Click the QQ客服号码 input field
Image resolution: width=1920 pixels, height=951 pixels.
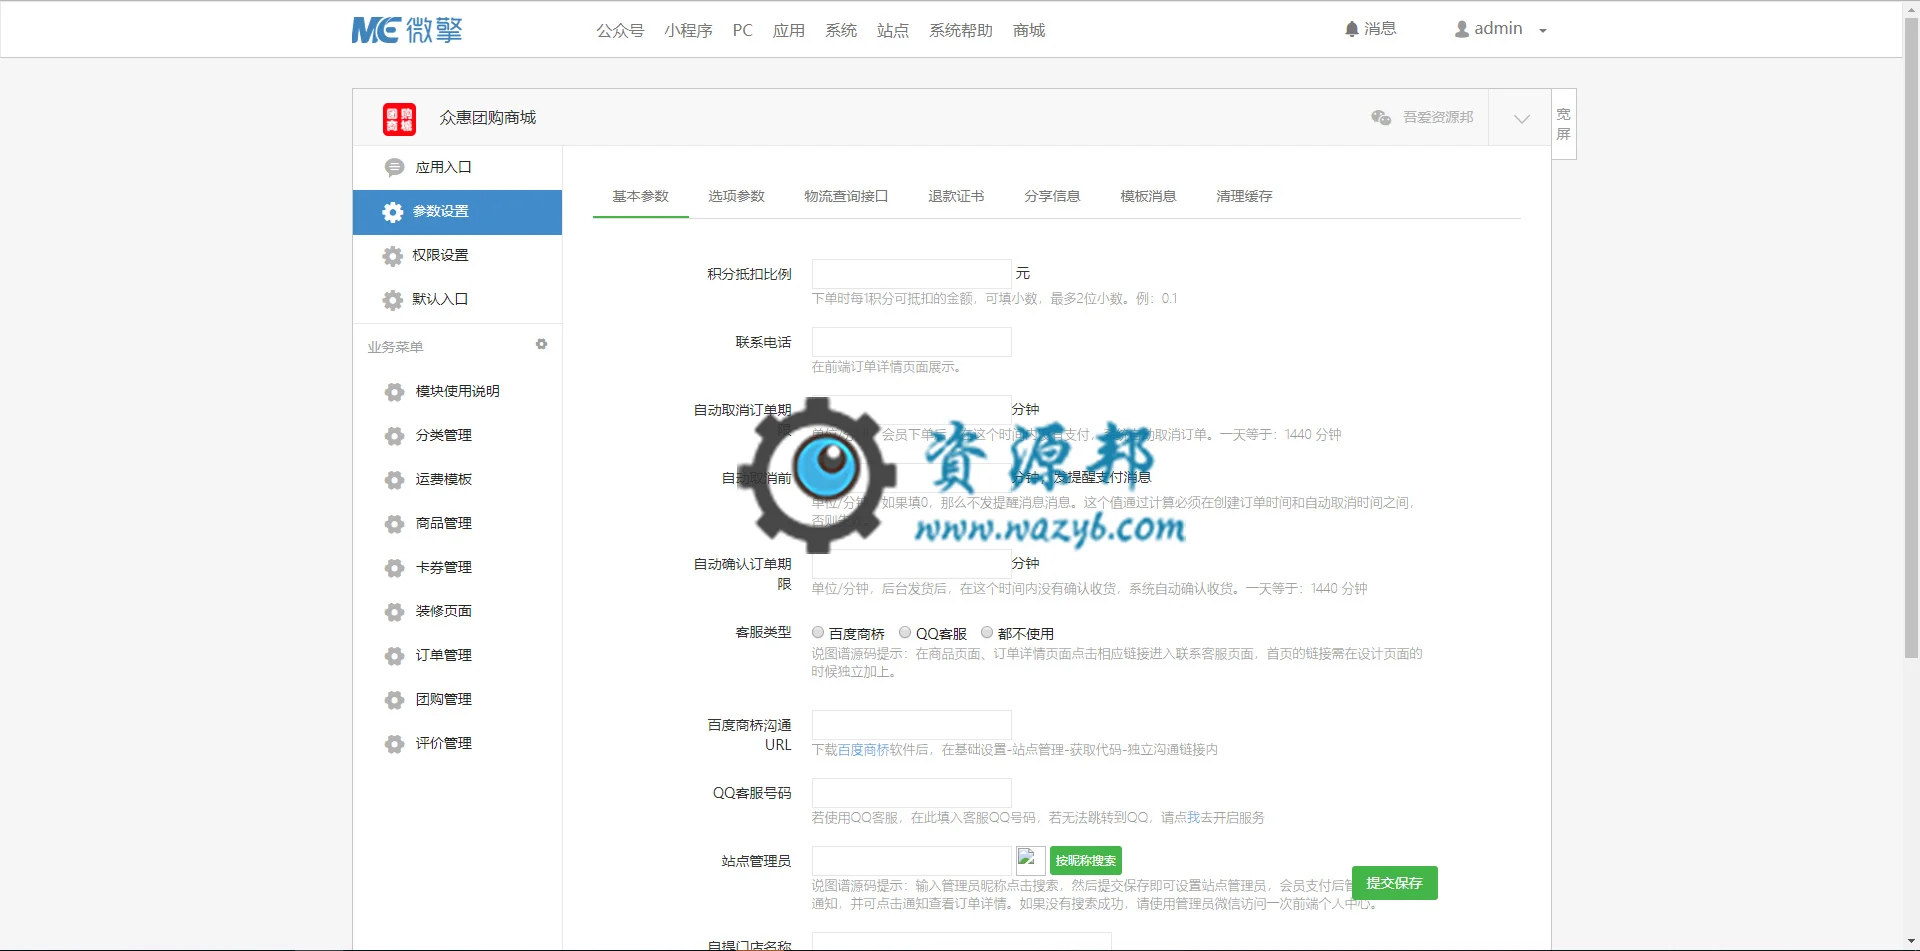(x=911, y=793)
